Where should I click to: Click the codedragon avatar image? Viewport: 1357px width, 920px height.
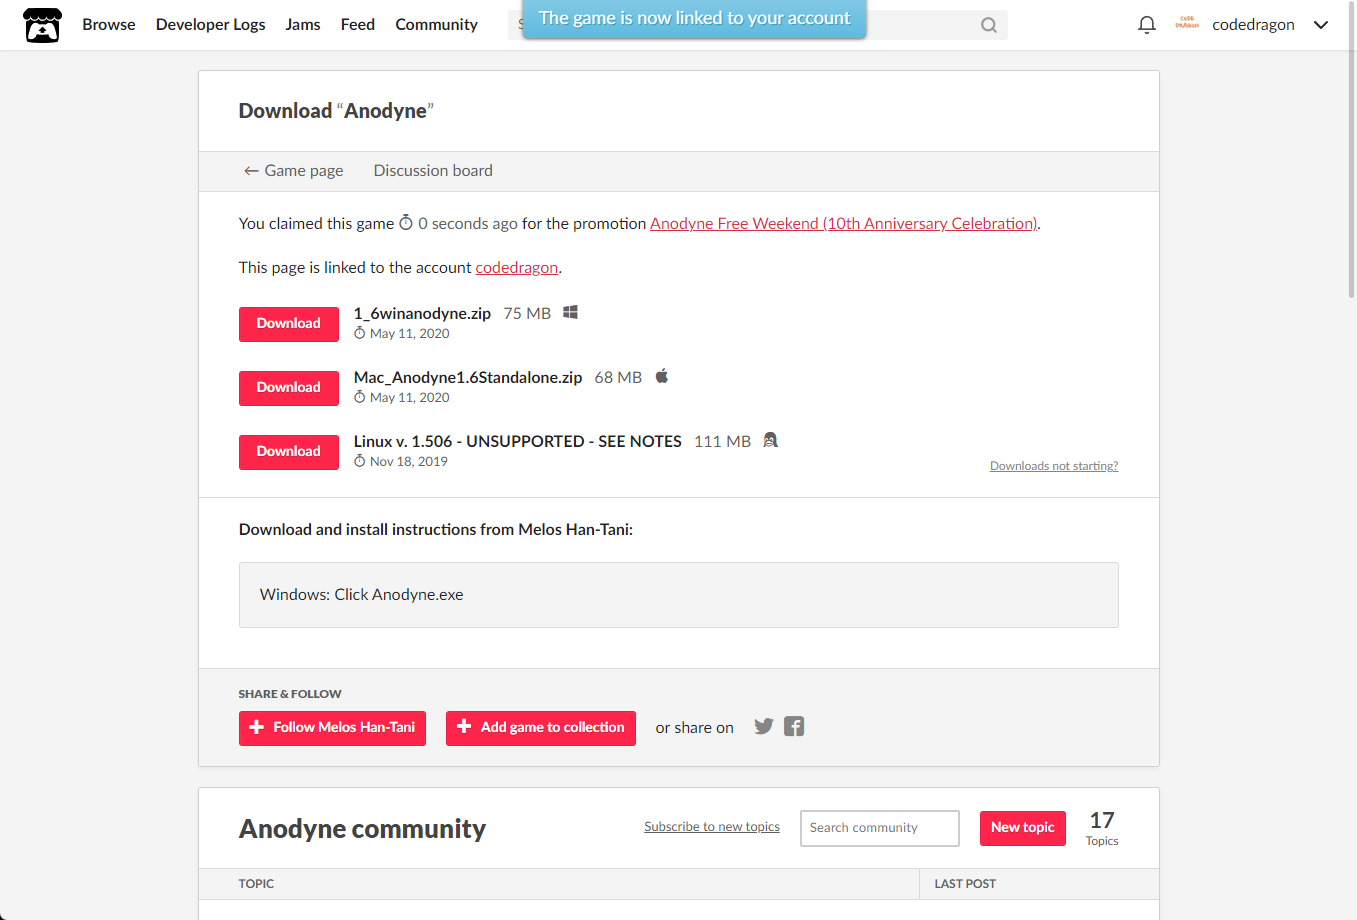coord(1187,24)
